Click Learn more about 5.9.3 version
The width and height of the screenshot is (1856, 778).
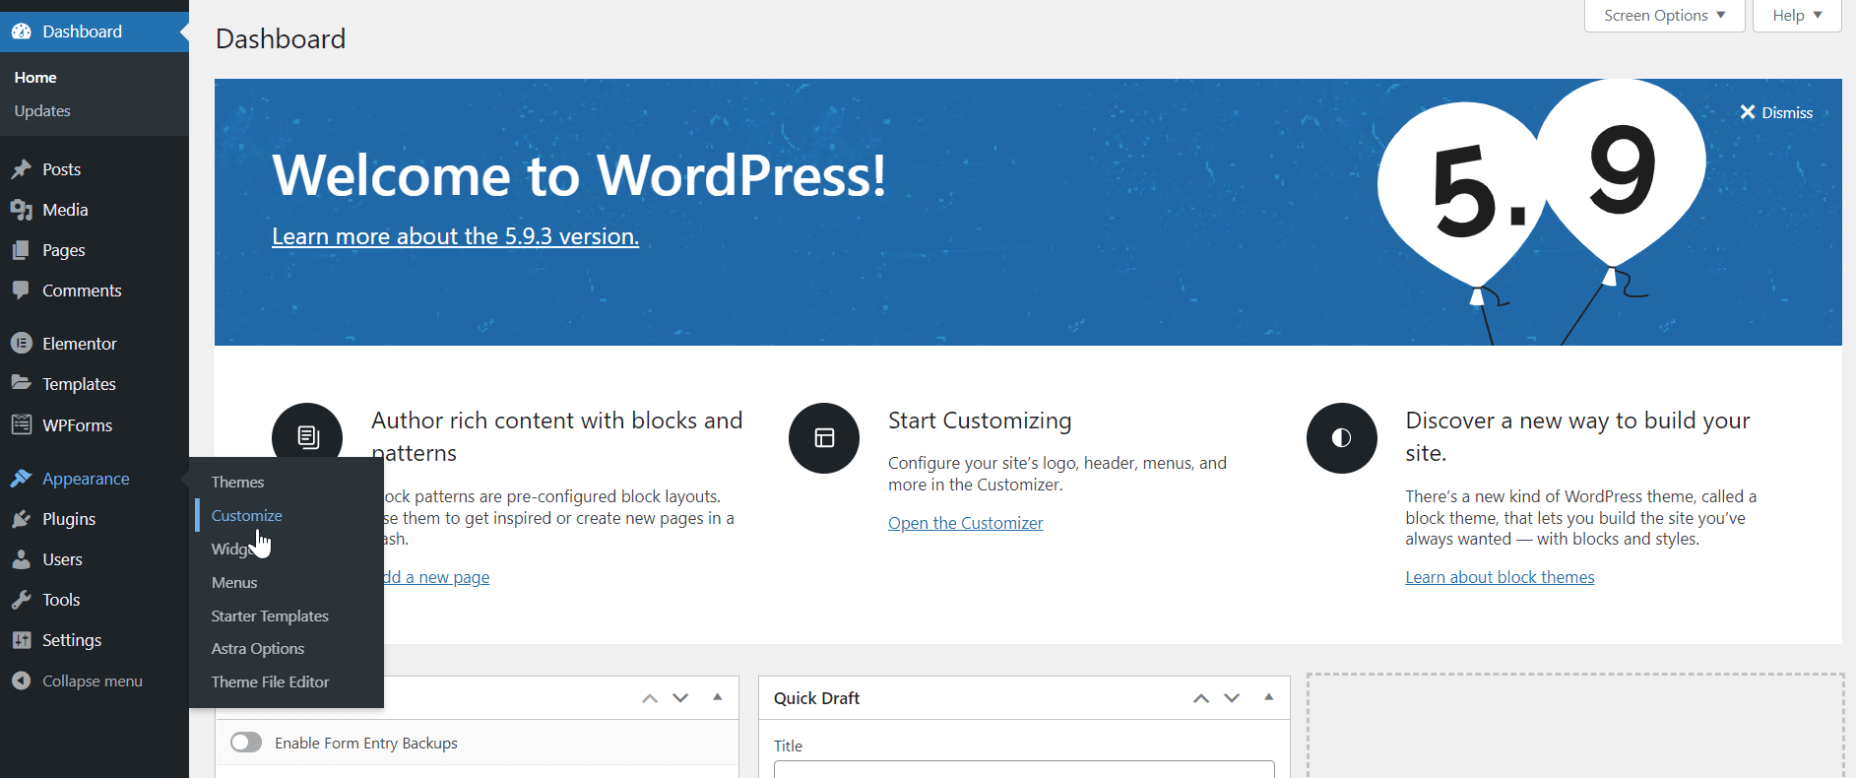tap(455, 236)
